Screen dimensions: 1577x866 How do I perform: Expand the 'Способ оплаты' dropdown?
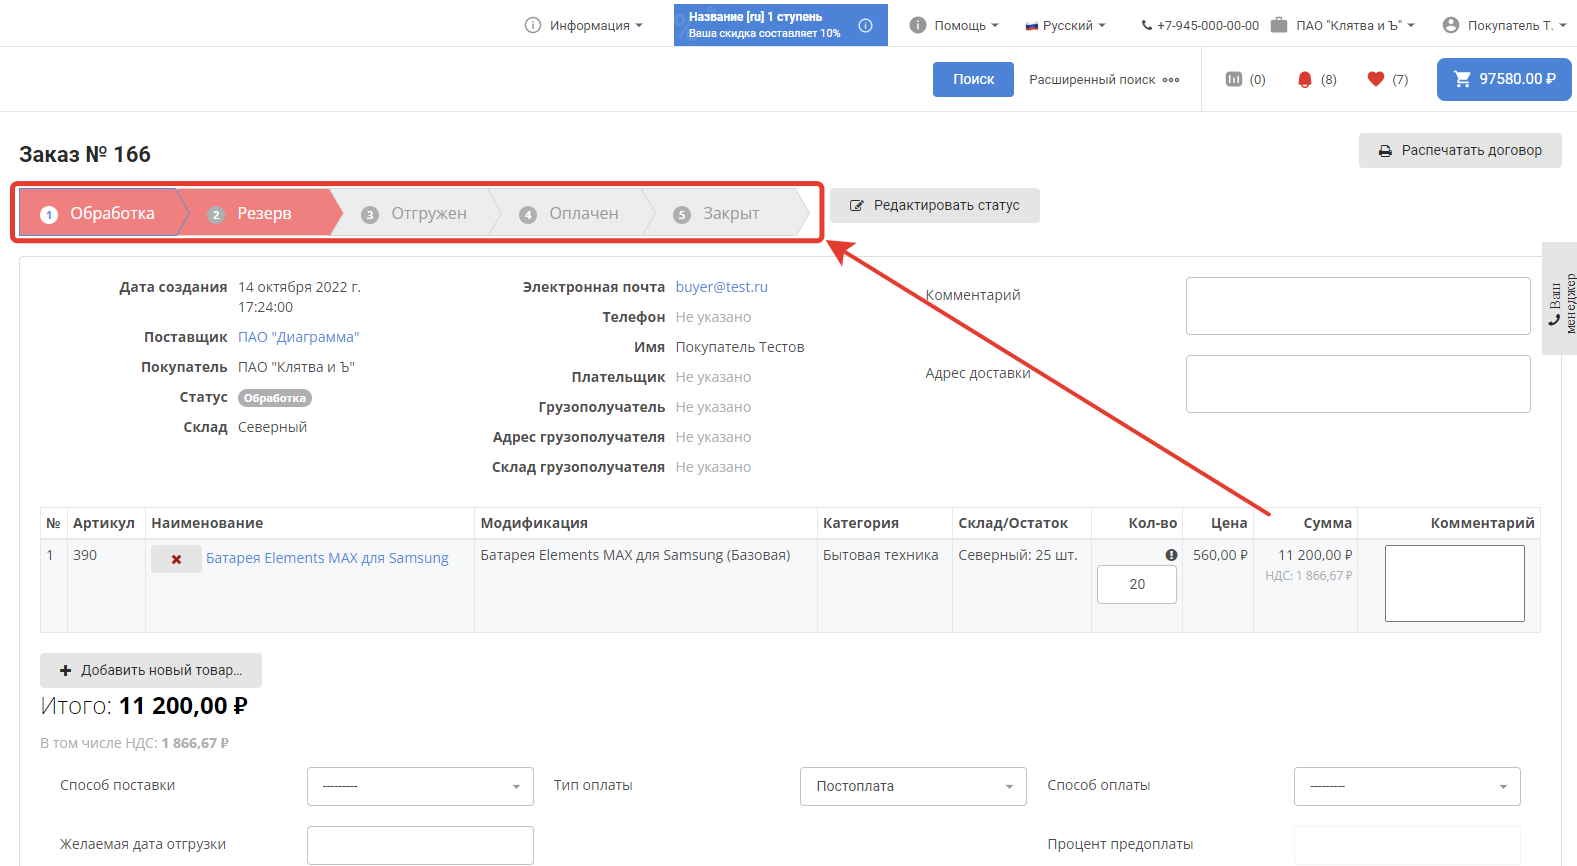(x=1406, y=786)
